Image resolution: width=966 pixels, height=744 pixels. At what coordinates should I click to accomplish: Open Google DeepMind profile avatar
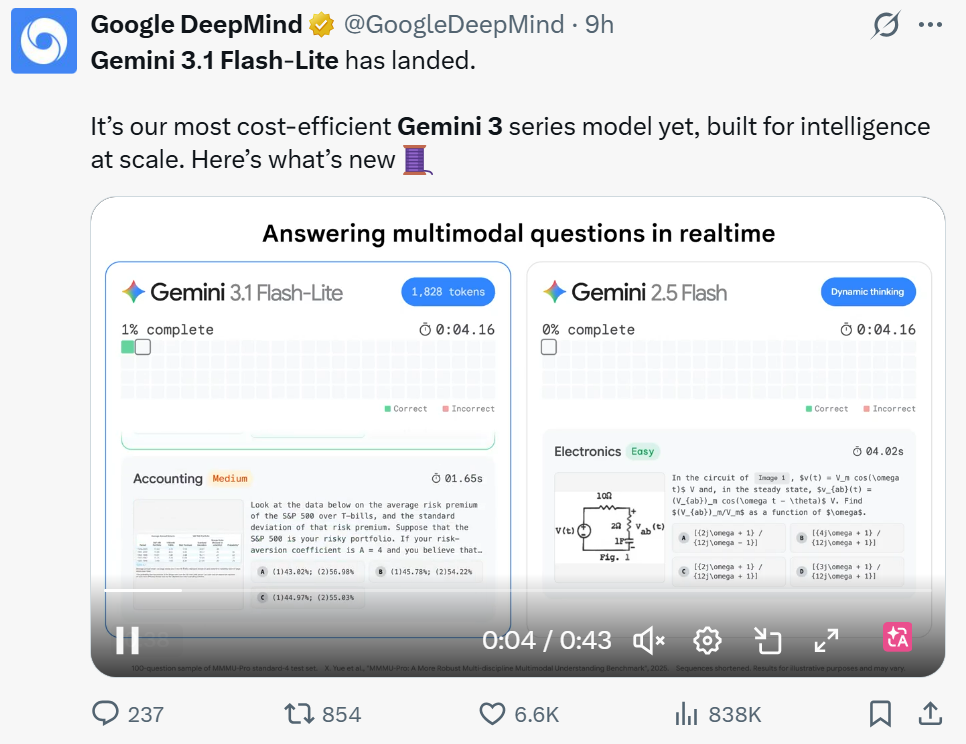pyautogui.click(x=43, y=41)
